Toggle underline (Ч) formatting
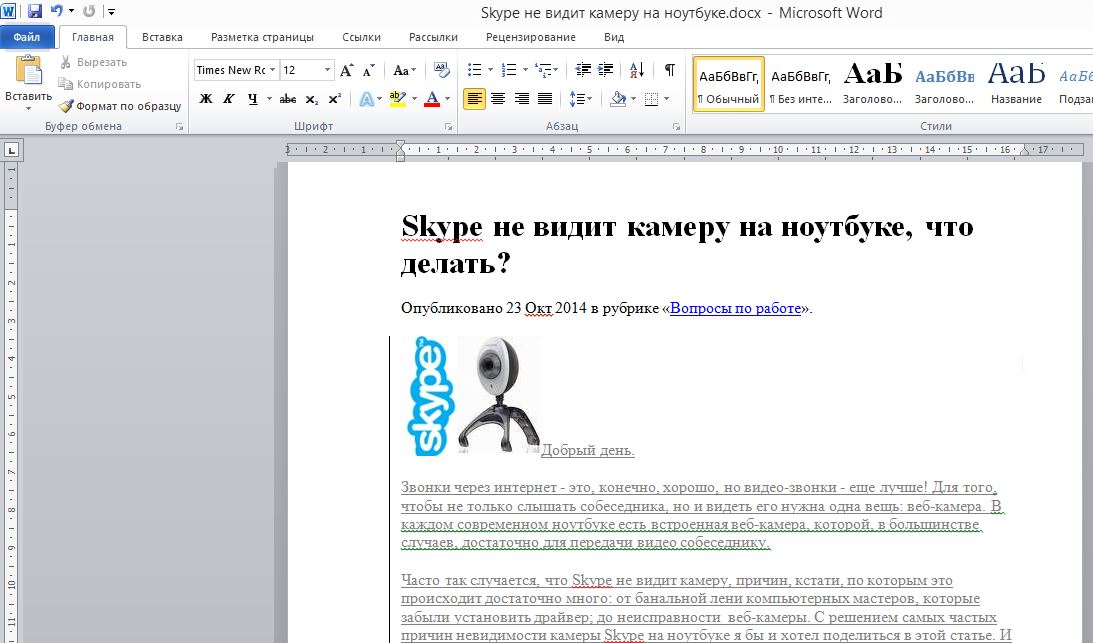 point(252,99)
